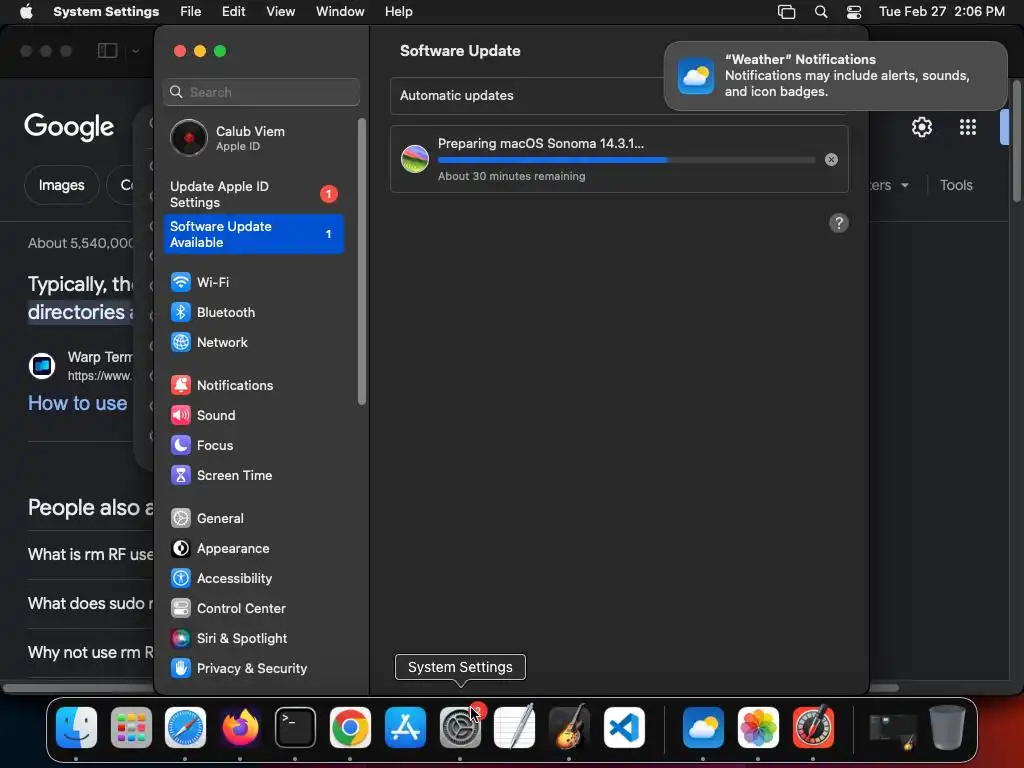
Task: Open Disk Diag app in Dock
Action: coord(813,728)
